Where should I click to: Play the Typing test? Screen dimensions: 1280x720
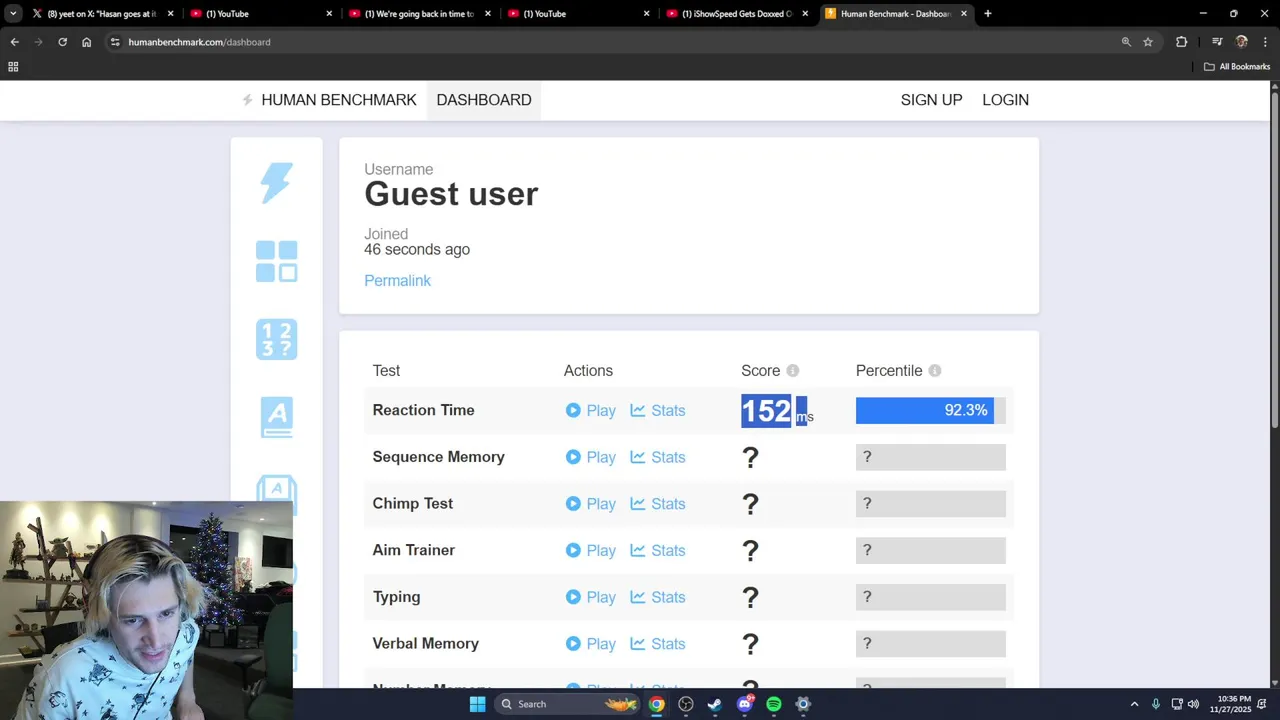pos(590,597)
